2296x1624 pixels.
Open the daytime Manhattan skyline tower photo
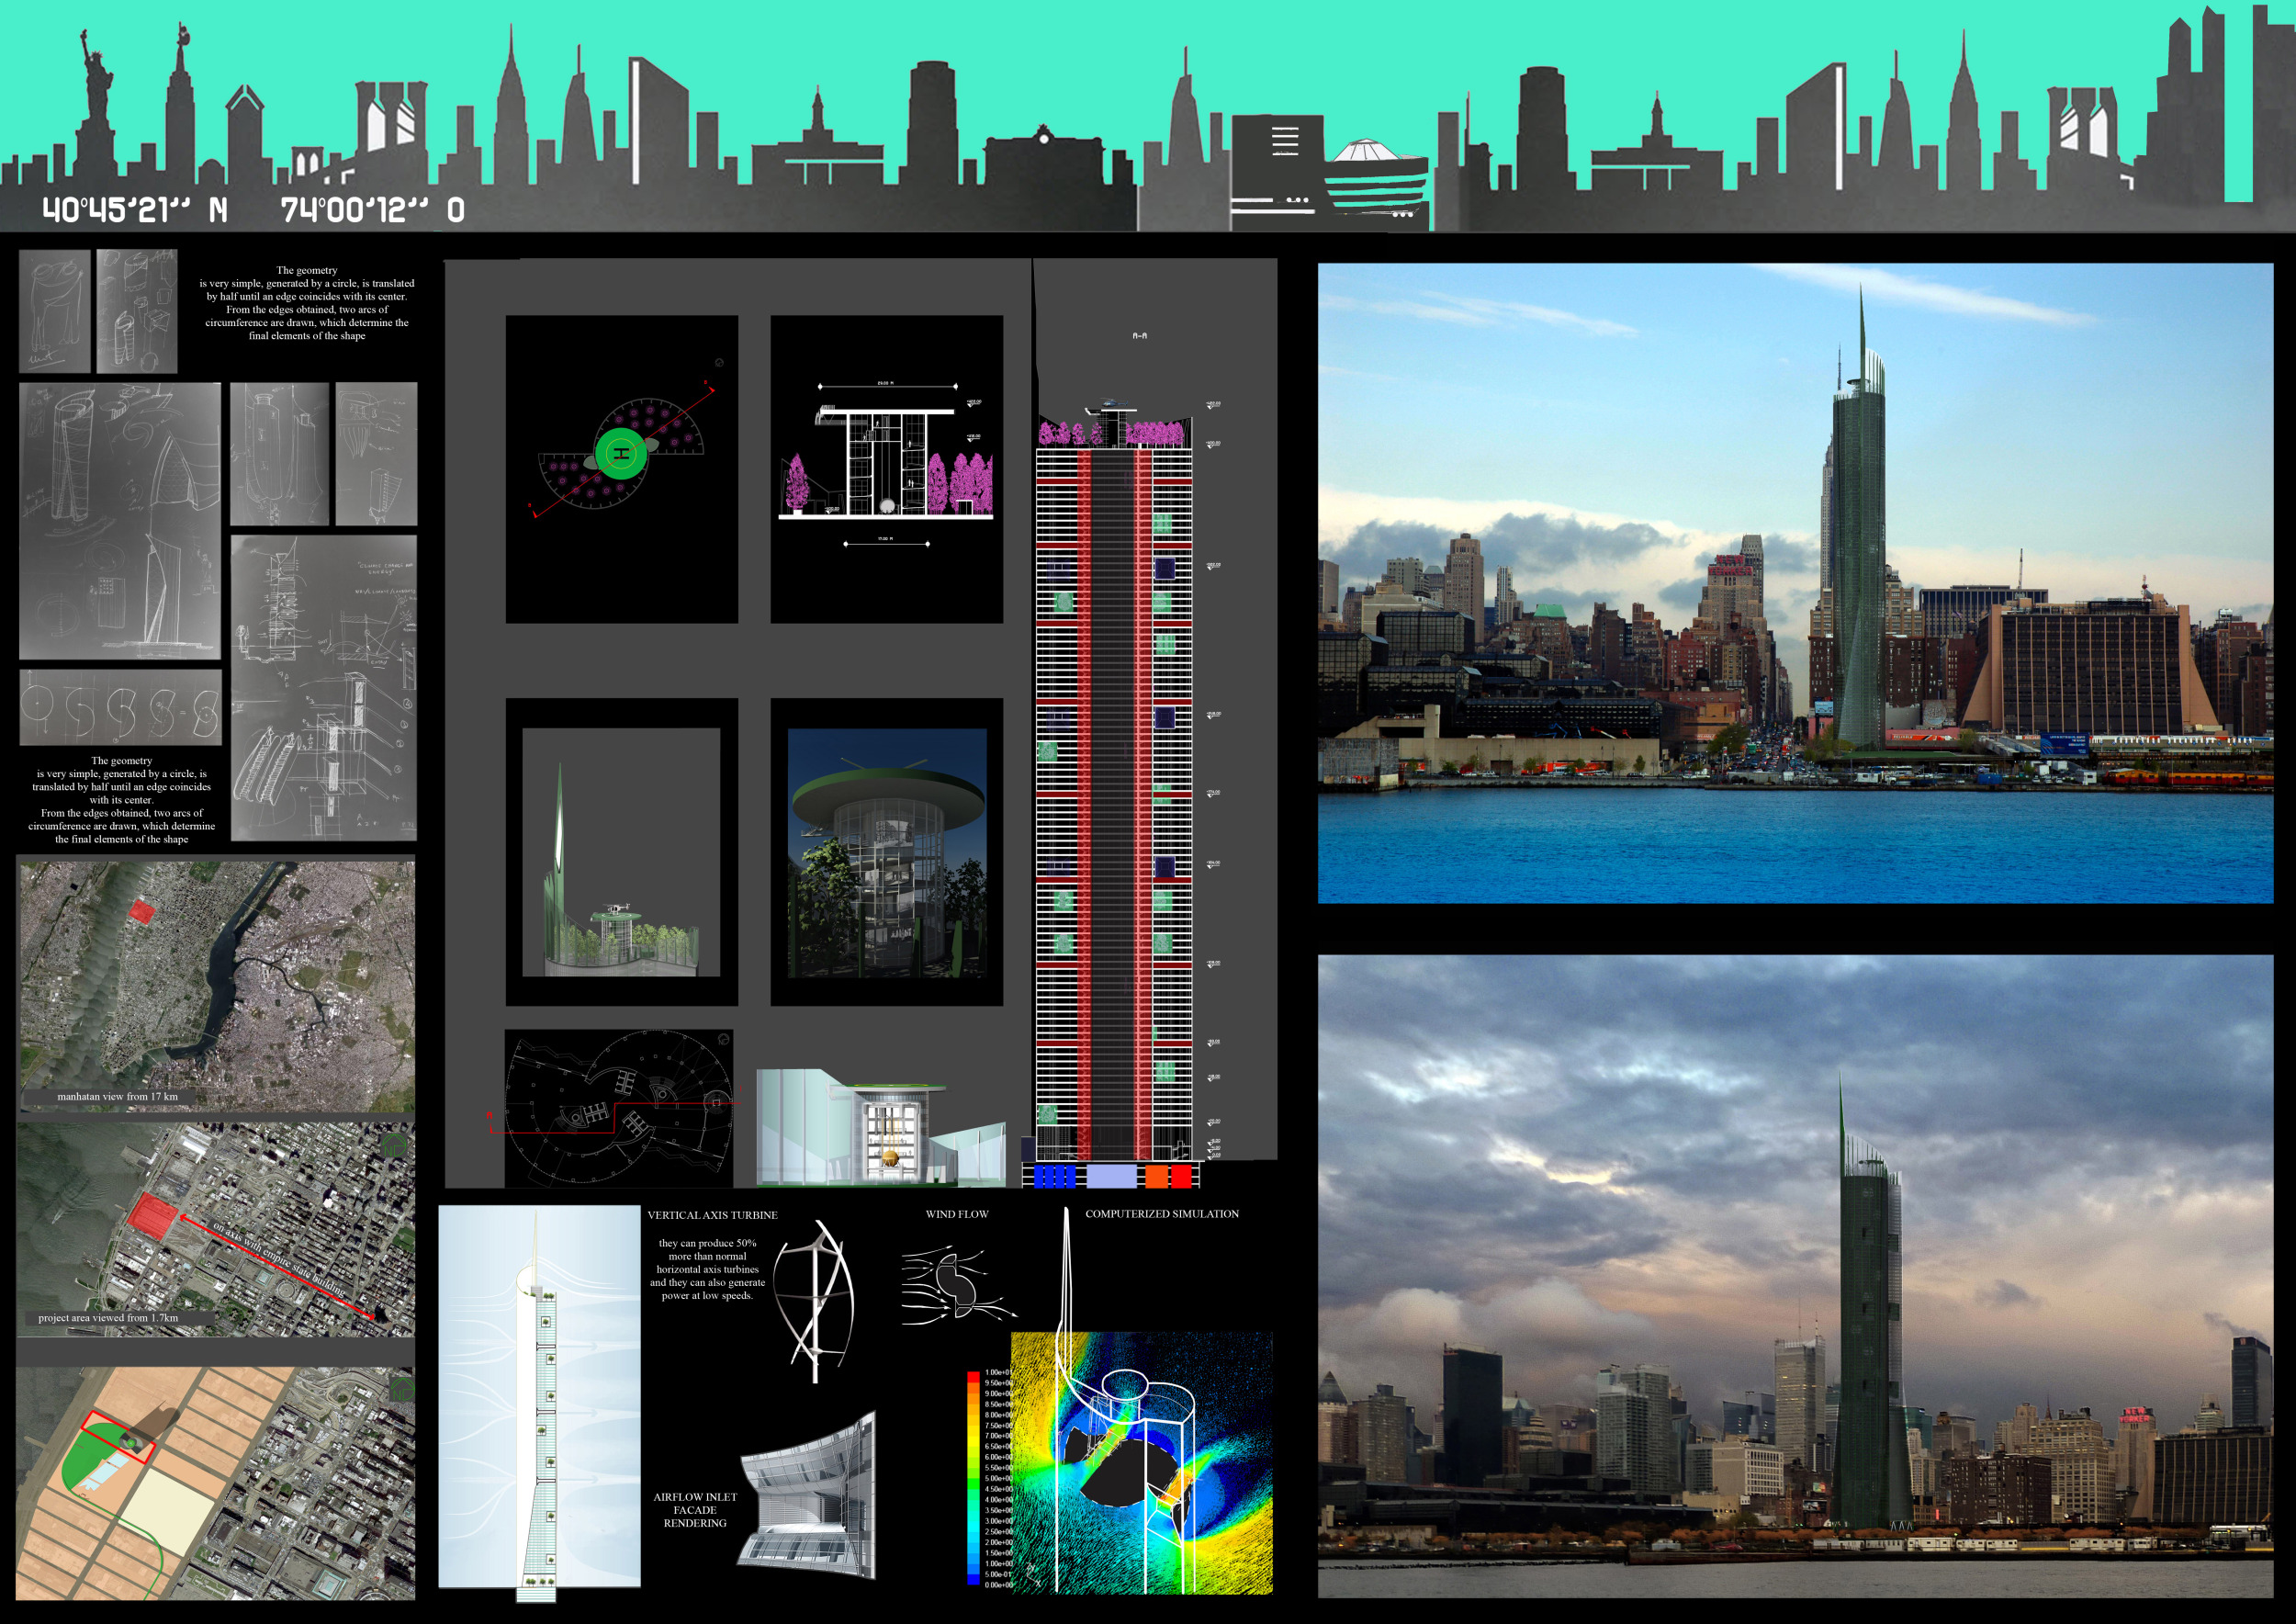[x=1795, y=583]
